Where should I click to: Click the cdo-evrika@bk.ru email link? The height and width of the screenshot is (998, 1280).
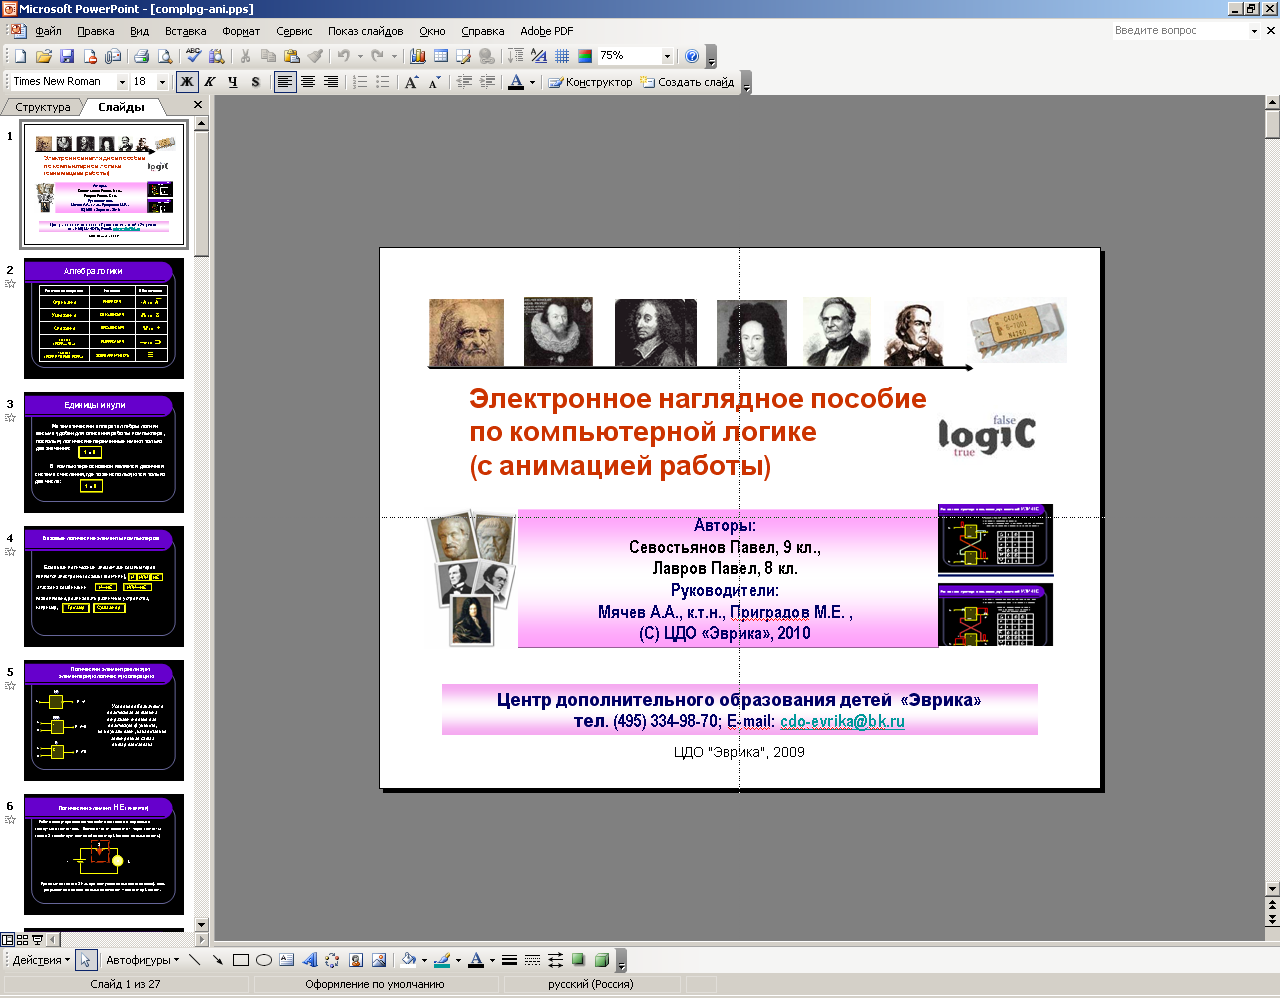point(842,721)
